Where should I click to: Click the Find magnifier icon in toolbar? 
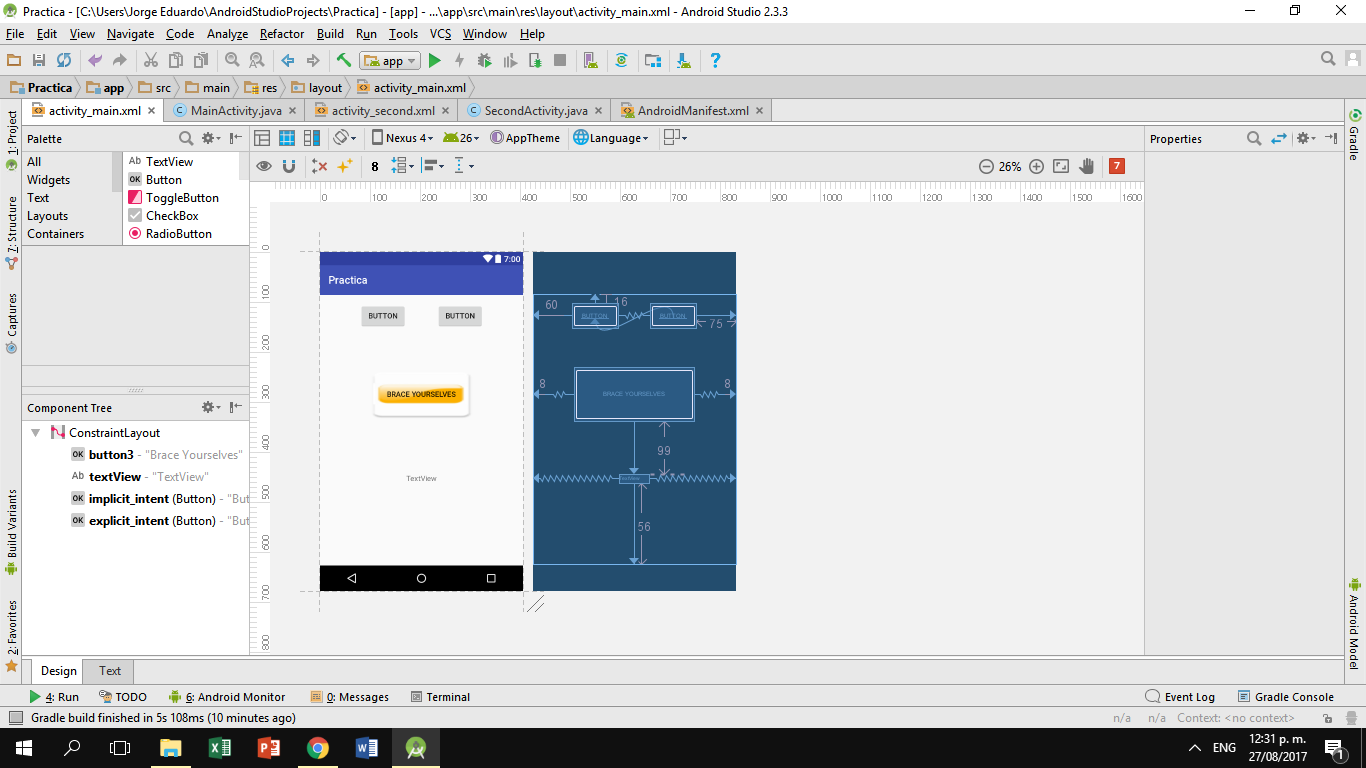232,61
